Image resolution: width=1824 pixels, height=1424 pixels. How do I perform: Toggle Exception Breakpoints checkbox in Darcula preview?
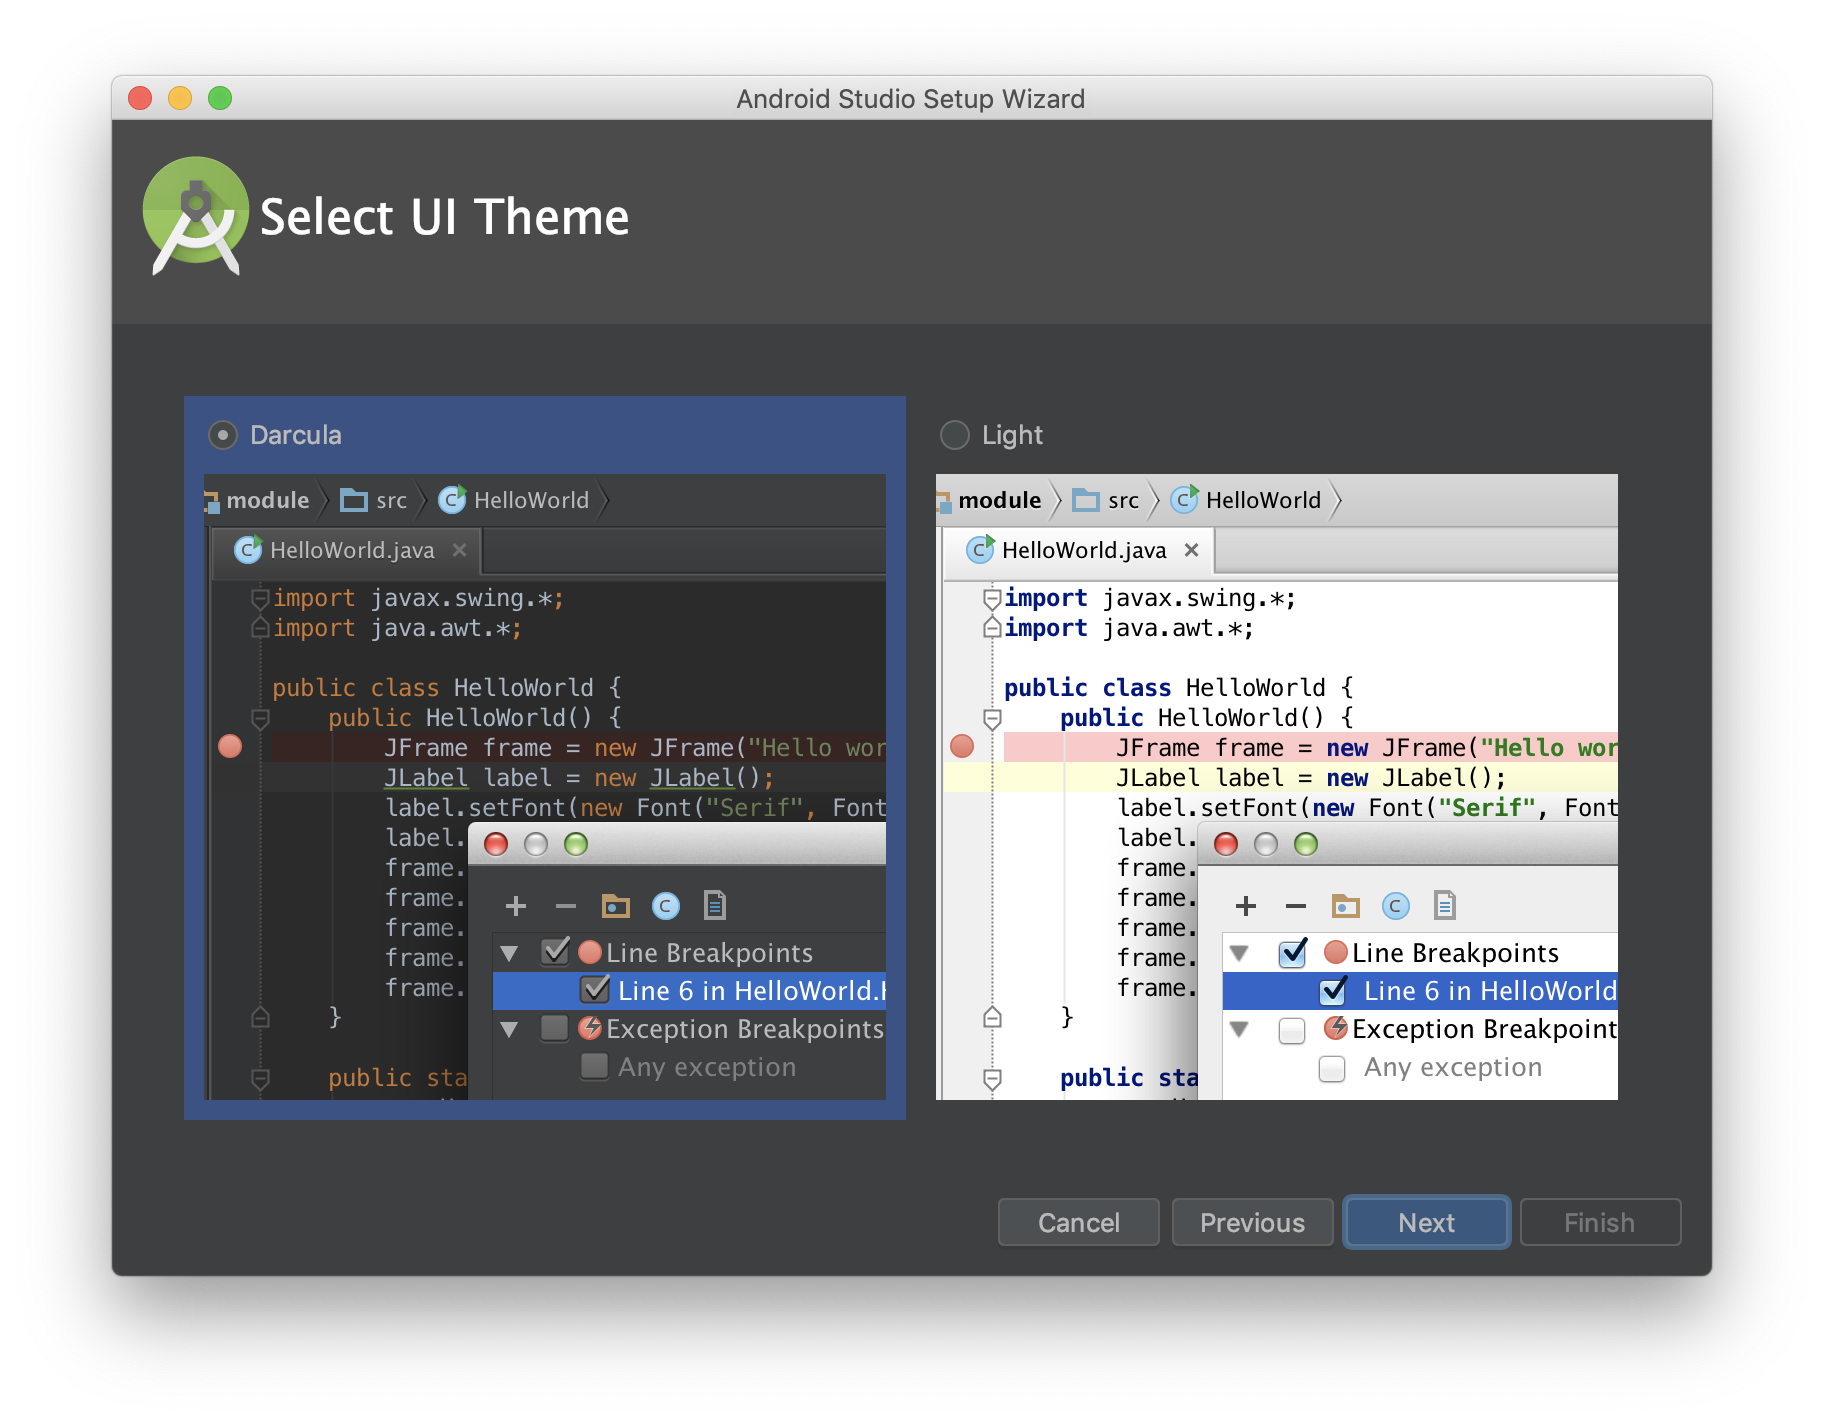(555, 1029)
